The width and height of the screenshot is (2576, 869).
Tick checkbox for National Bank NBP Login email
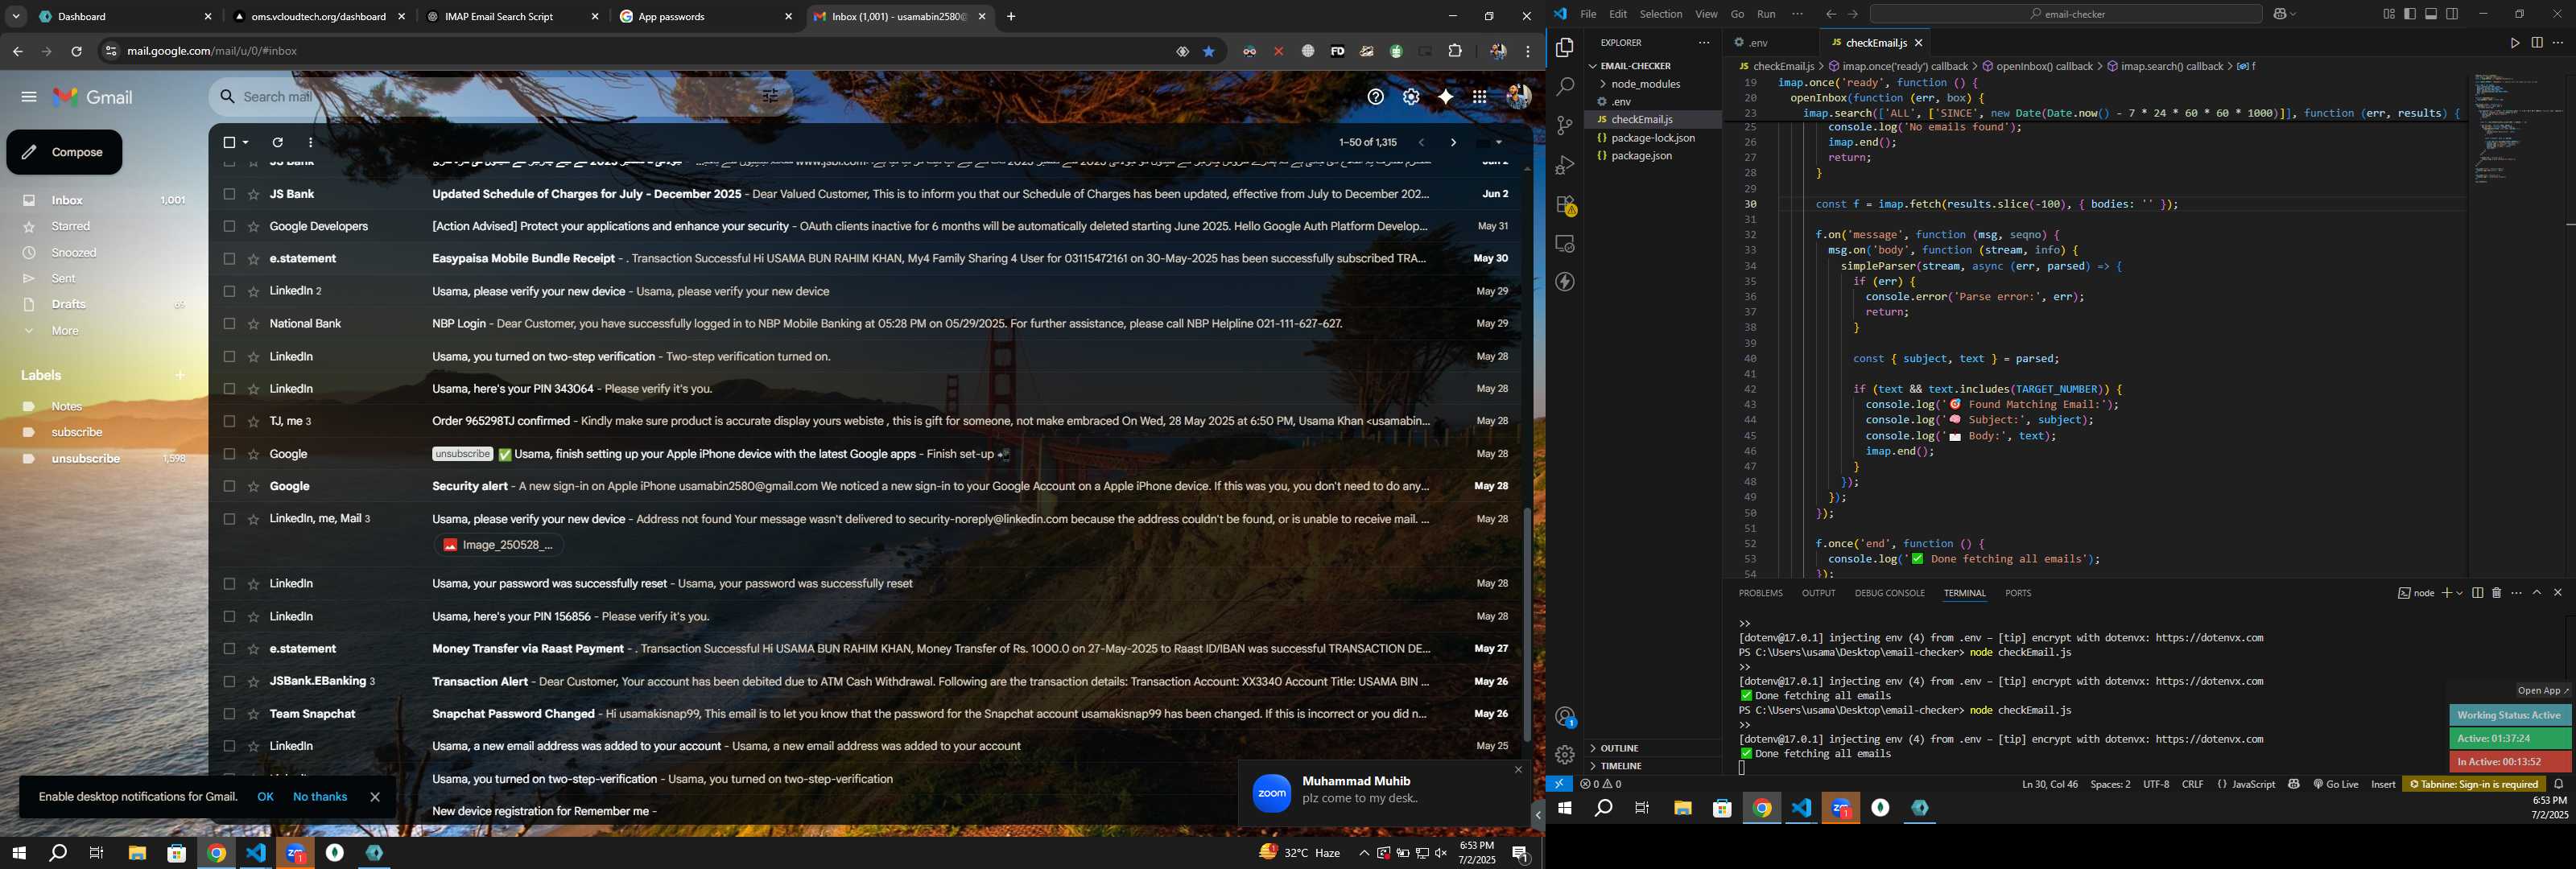[229, 324]
